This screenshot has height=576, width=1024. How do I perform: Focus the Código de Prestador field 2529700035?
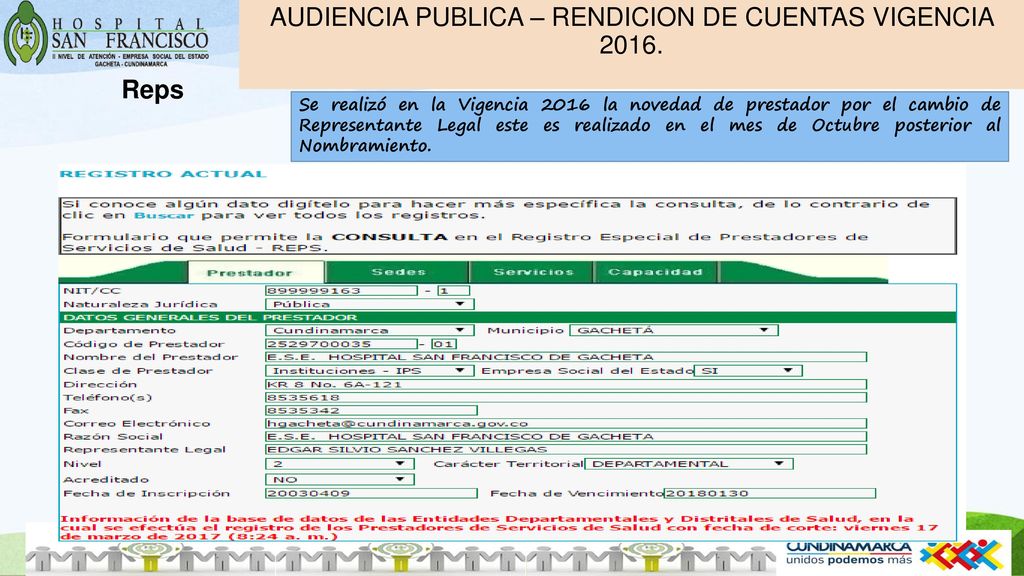(342, 344)
